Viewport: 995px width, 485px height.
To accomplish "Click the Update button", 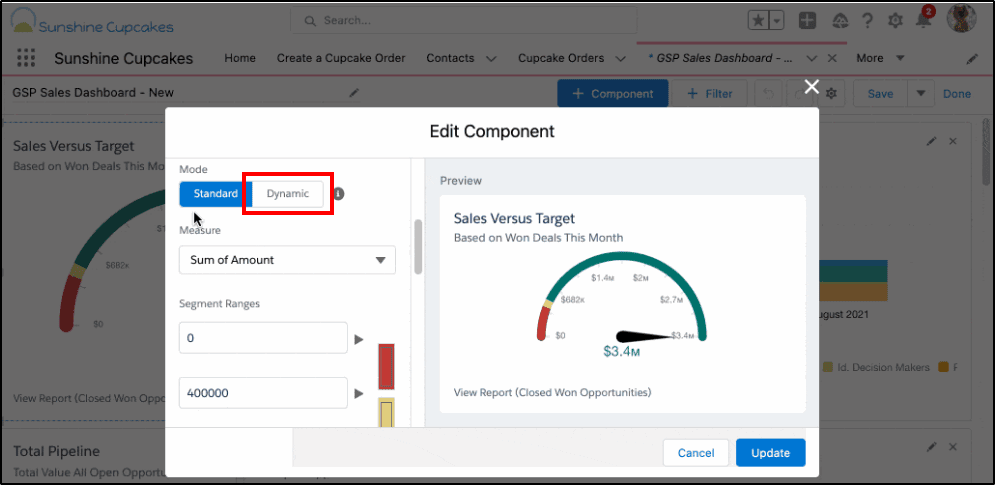I will (x=770, y=453).
